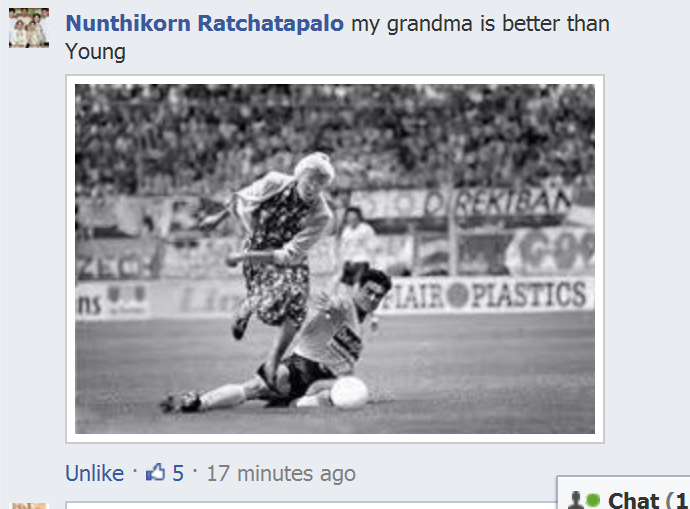Screen dimensions: 690x509
Task: Open Nunthikorn Ratchatapalo's profile name link
Action: [x=204, y=23]
